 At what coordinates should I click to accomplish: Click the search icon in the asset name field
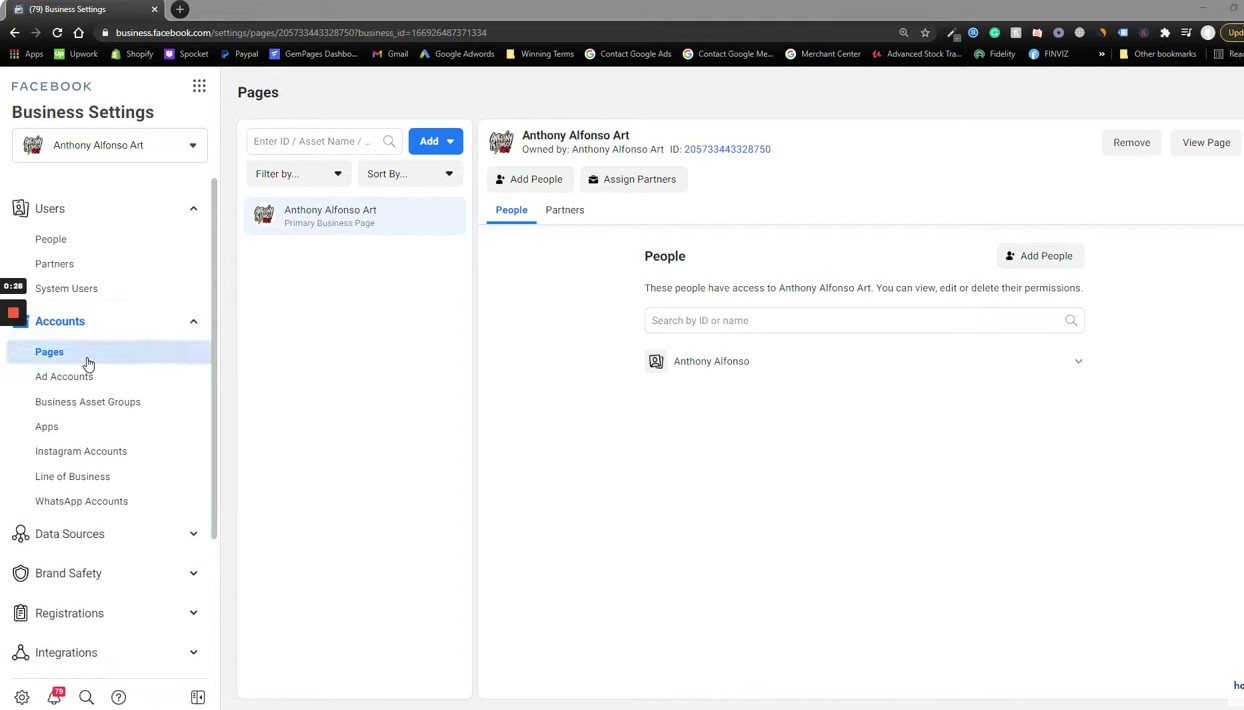click(x=389, y=141)
